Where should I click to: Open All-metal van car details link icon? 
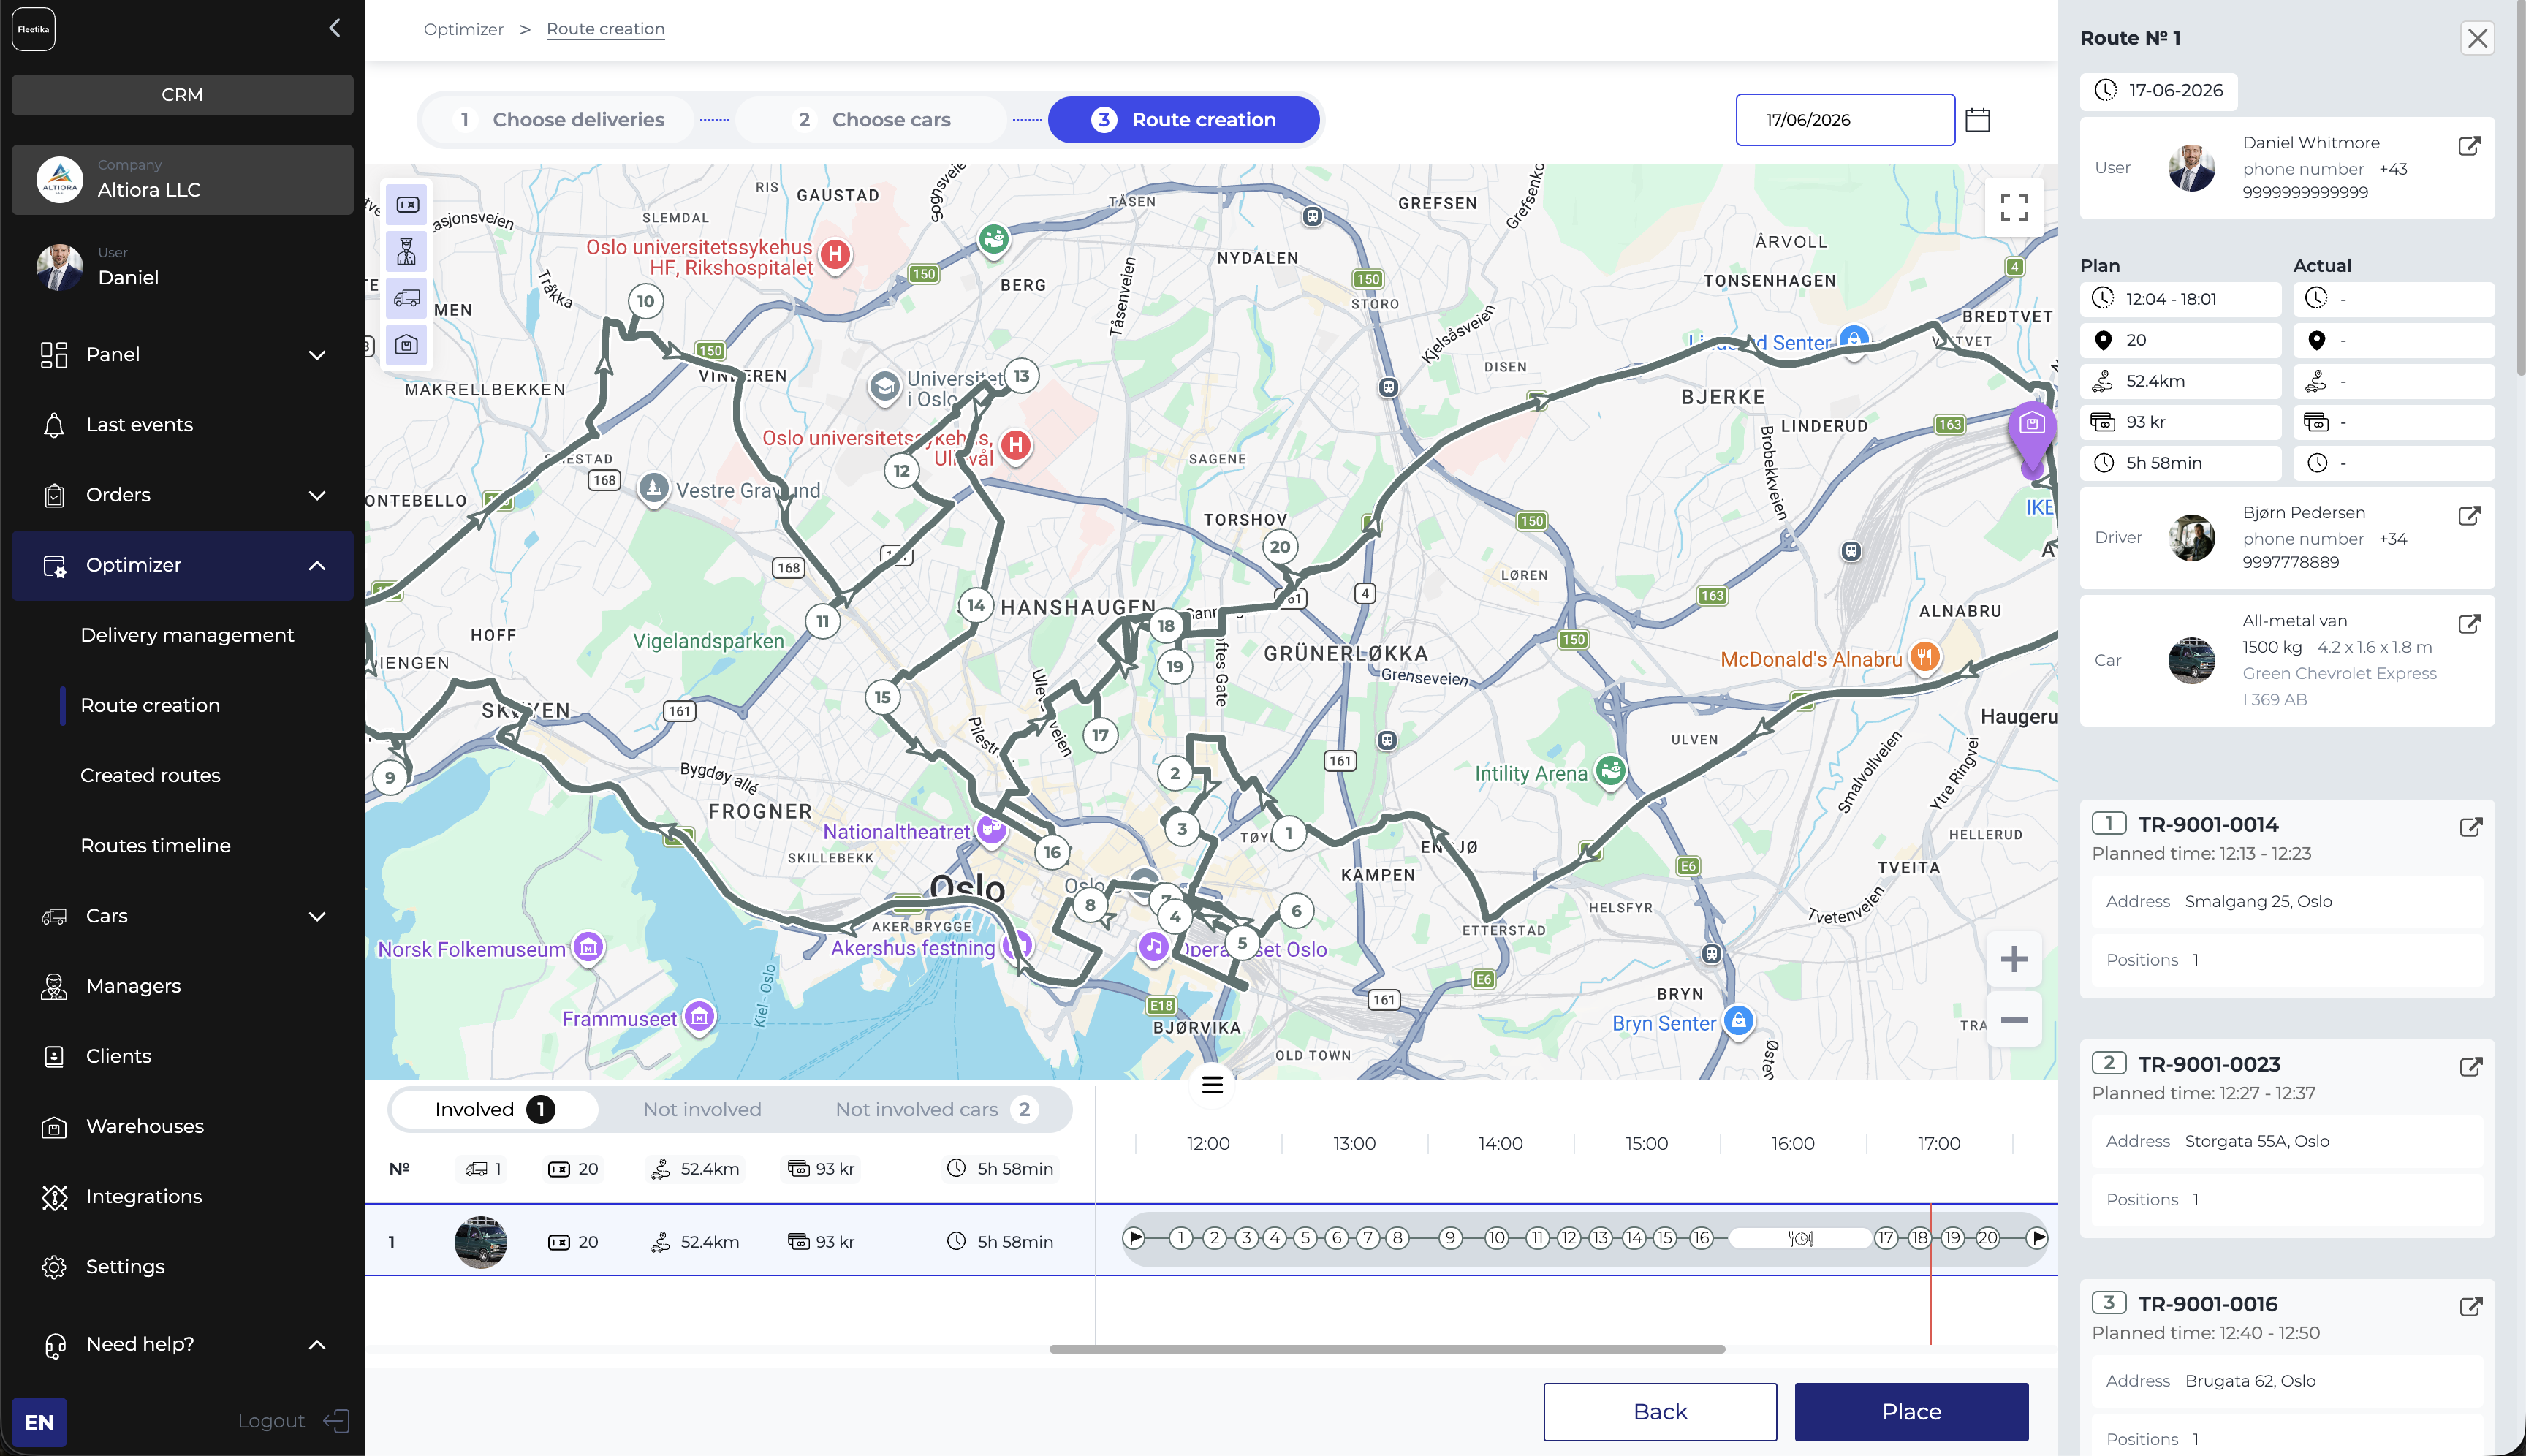coord(2469,624)
